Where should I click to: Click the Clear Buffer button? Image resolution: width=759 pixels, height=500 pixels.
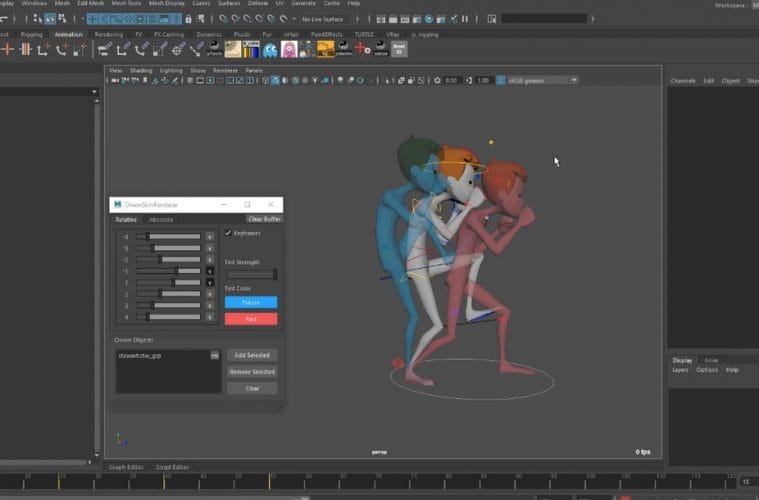click(264, 219)
